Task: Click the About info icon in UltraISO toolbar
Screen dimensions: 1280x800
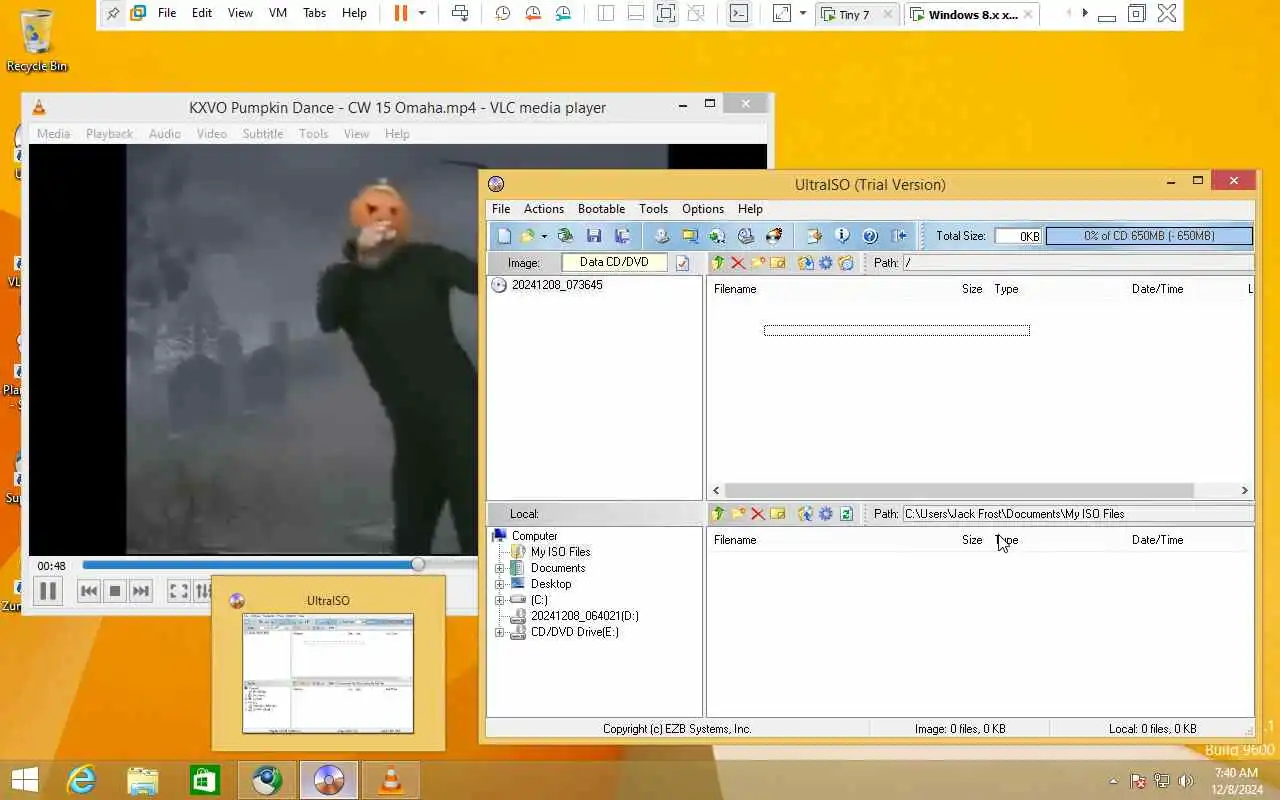Action: tap(842, 236)
